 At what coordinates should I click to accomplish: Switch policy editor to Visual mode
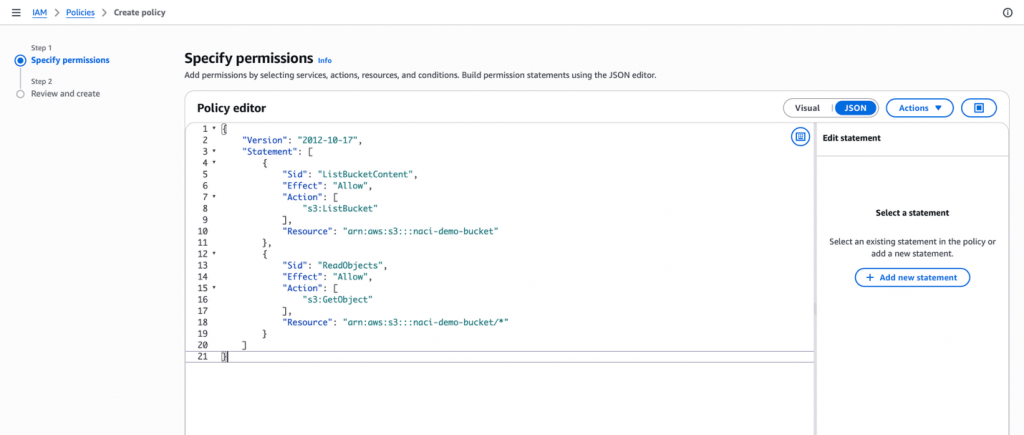(807, 108)
